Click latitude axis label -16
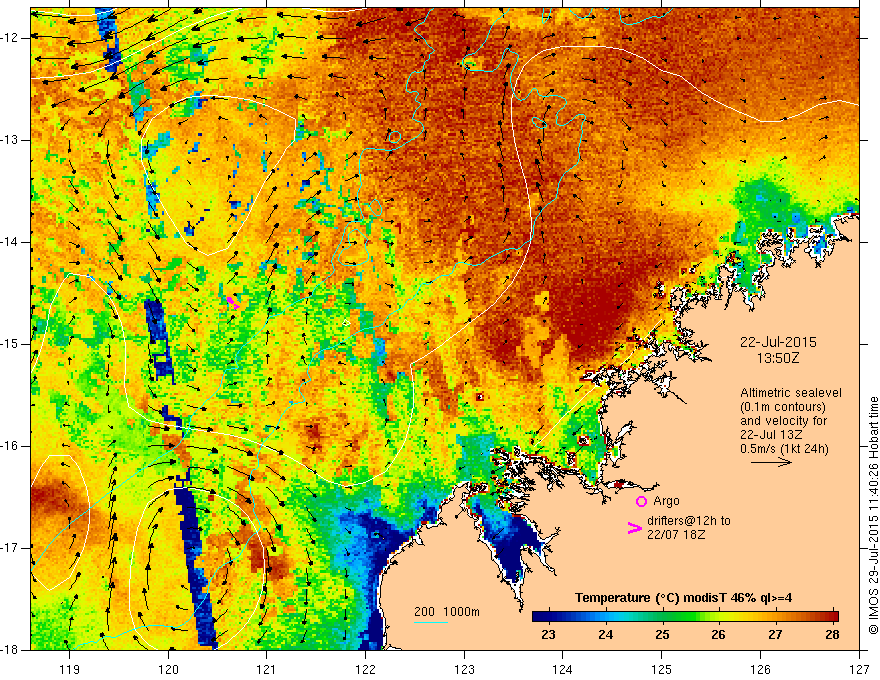 pyautogui.click(x=11, y=446)
